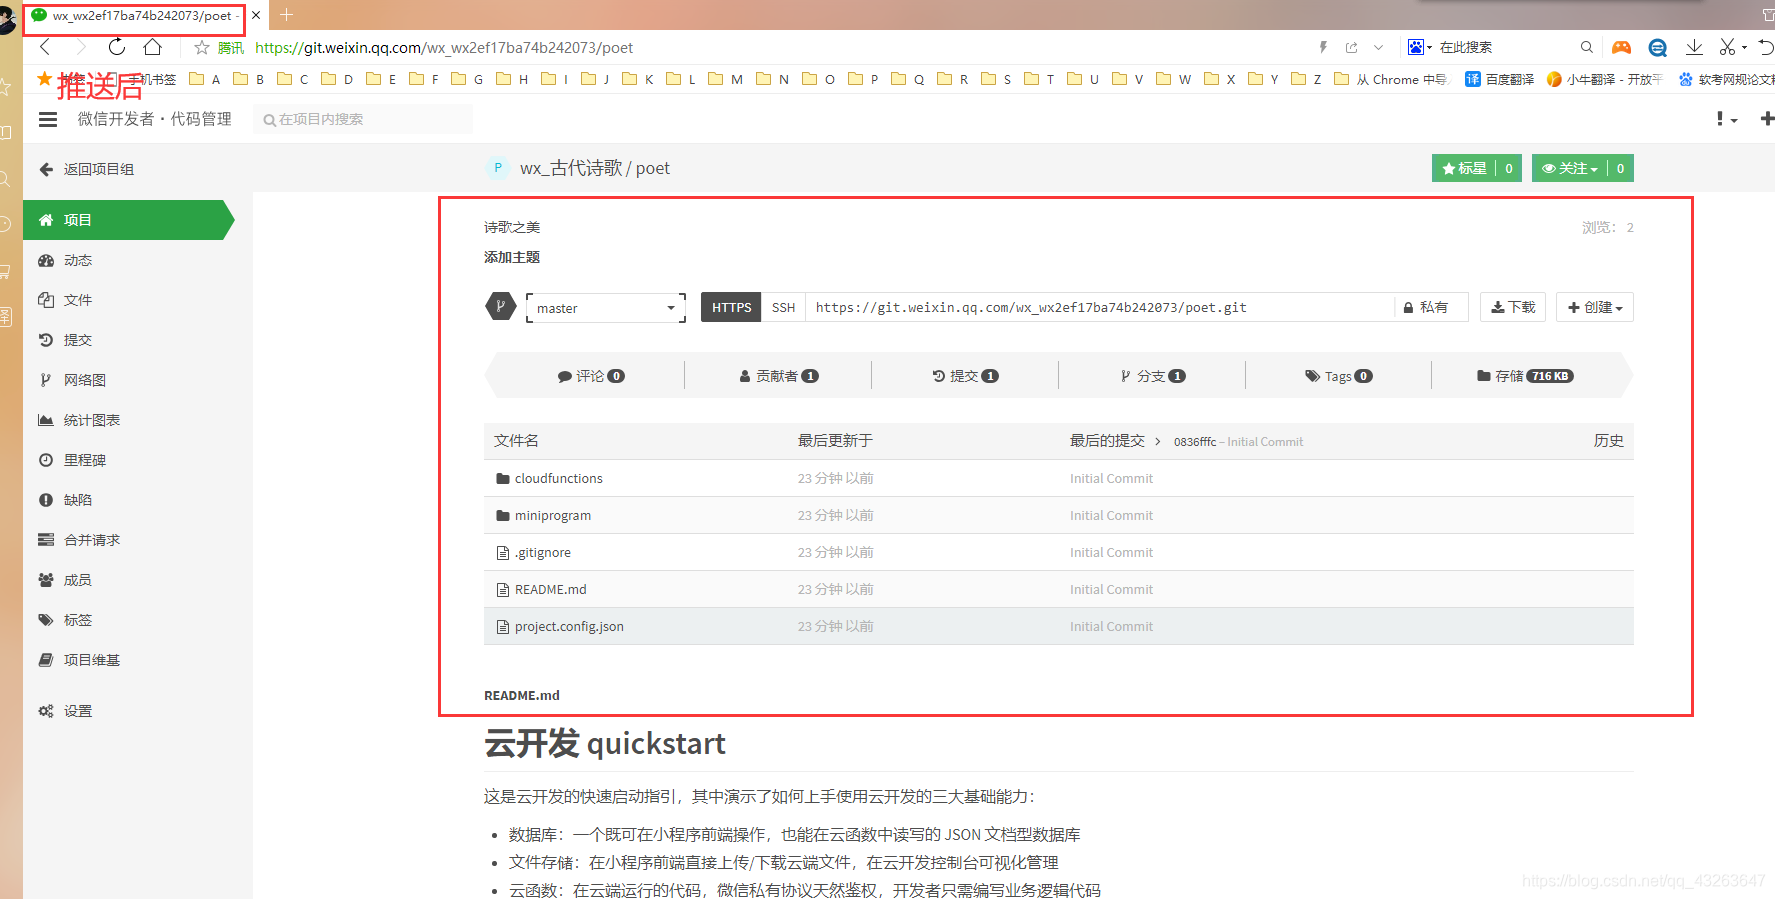Screen dimensions: 1775x899
Task: Switch clone URL to HTTPS
Action: 731,307
